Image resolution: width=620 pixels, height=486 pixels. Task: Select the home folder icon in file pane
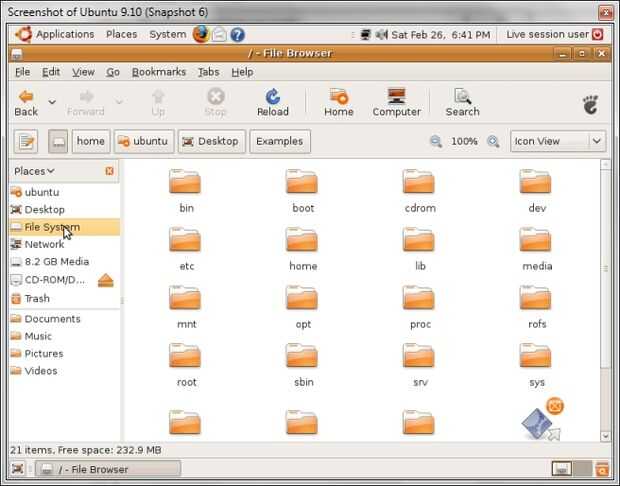(x=302, y=240)
